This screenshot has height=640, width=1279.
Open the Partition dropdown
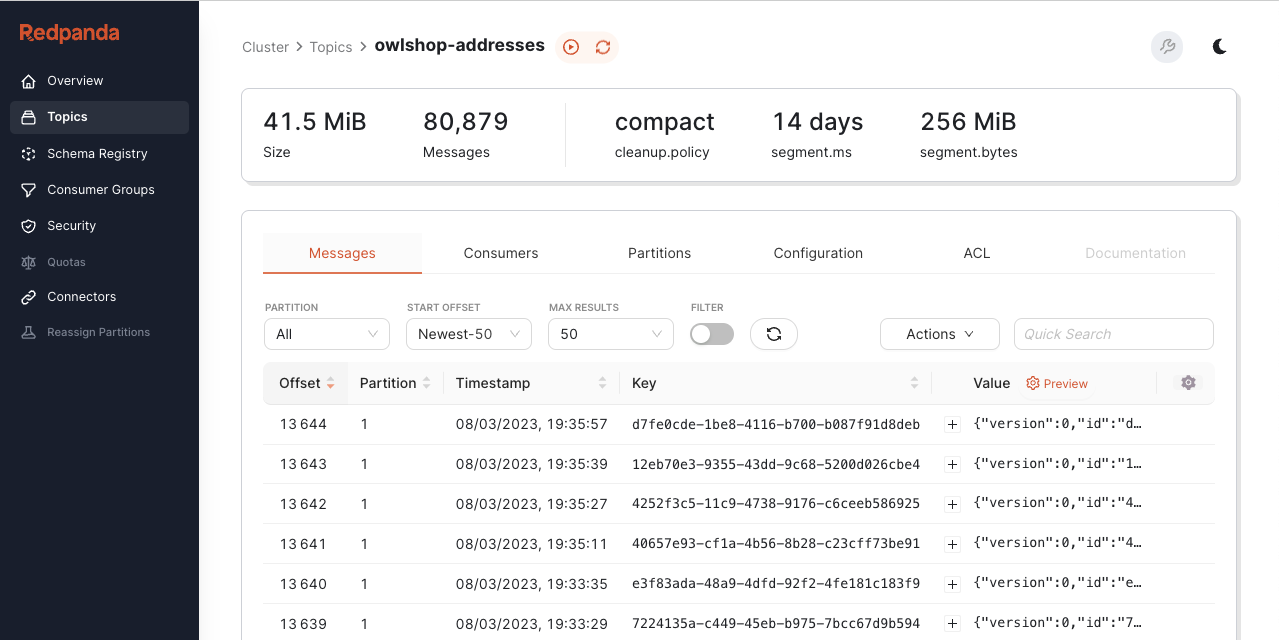326,333
